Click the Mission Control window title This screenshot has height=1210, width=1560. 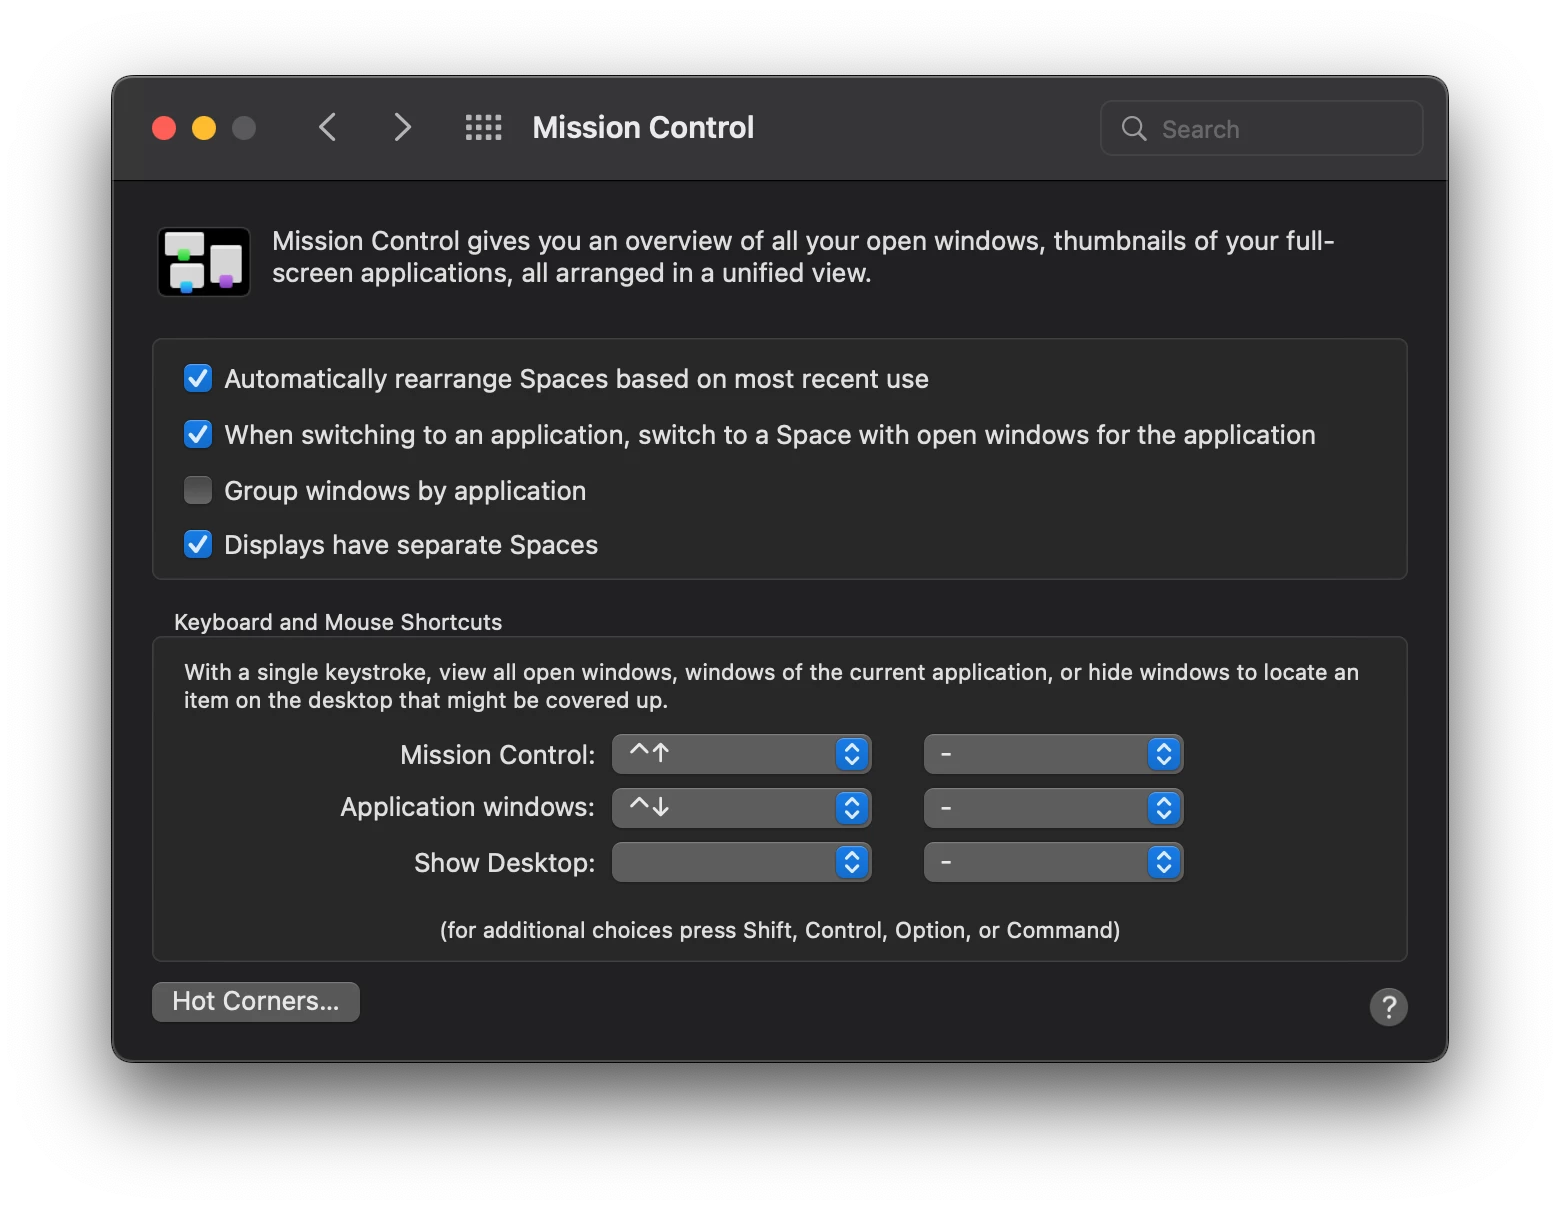coord(643,128)
